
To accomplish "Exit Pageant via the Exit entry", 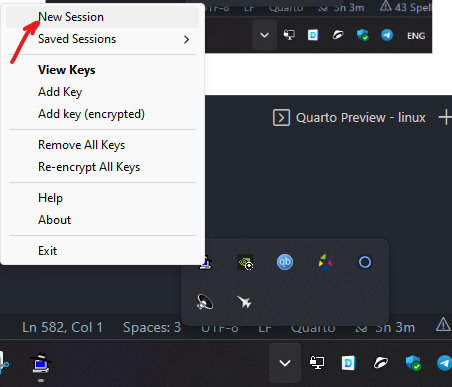I will (x=103, y=251).
